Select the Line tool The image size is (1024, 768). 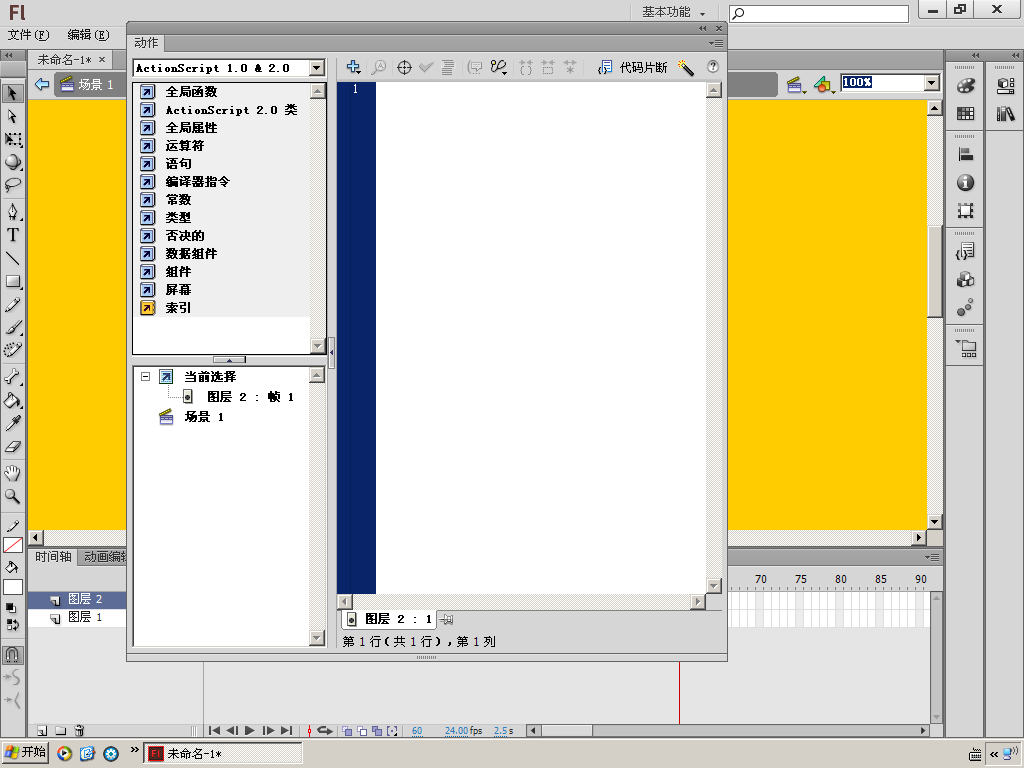pyautogui.click(x=12, y=259)
